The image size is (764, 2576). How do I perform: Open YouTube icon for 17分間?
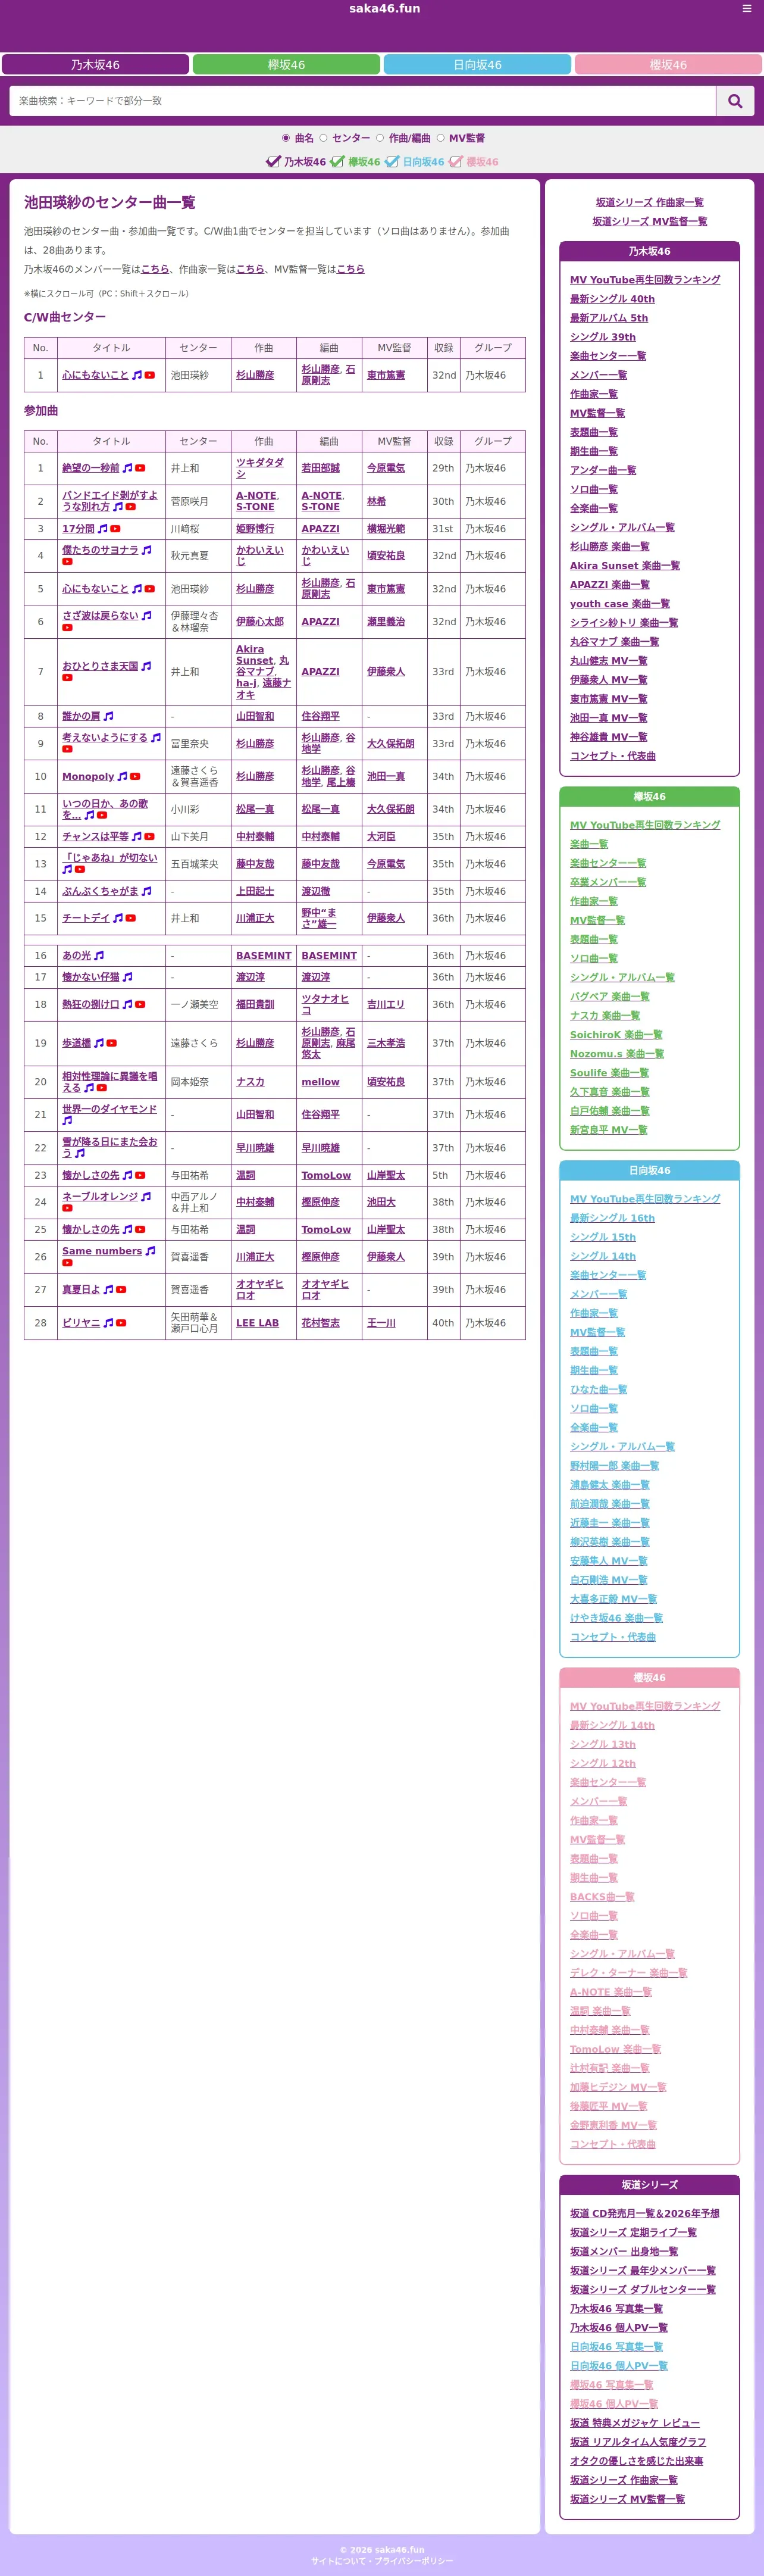(115, 529)
